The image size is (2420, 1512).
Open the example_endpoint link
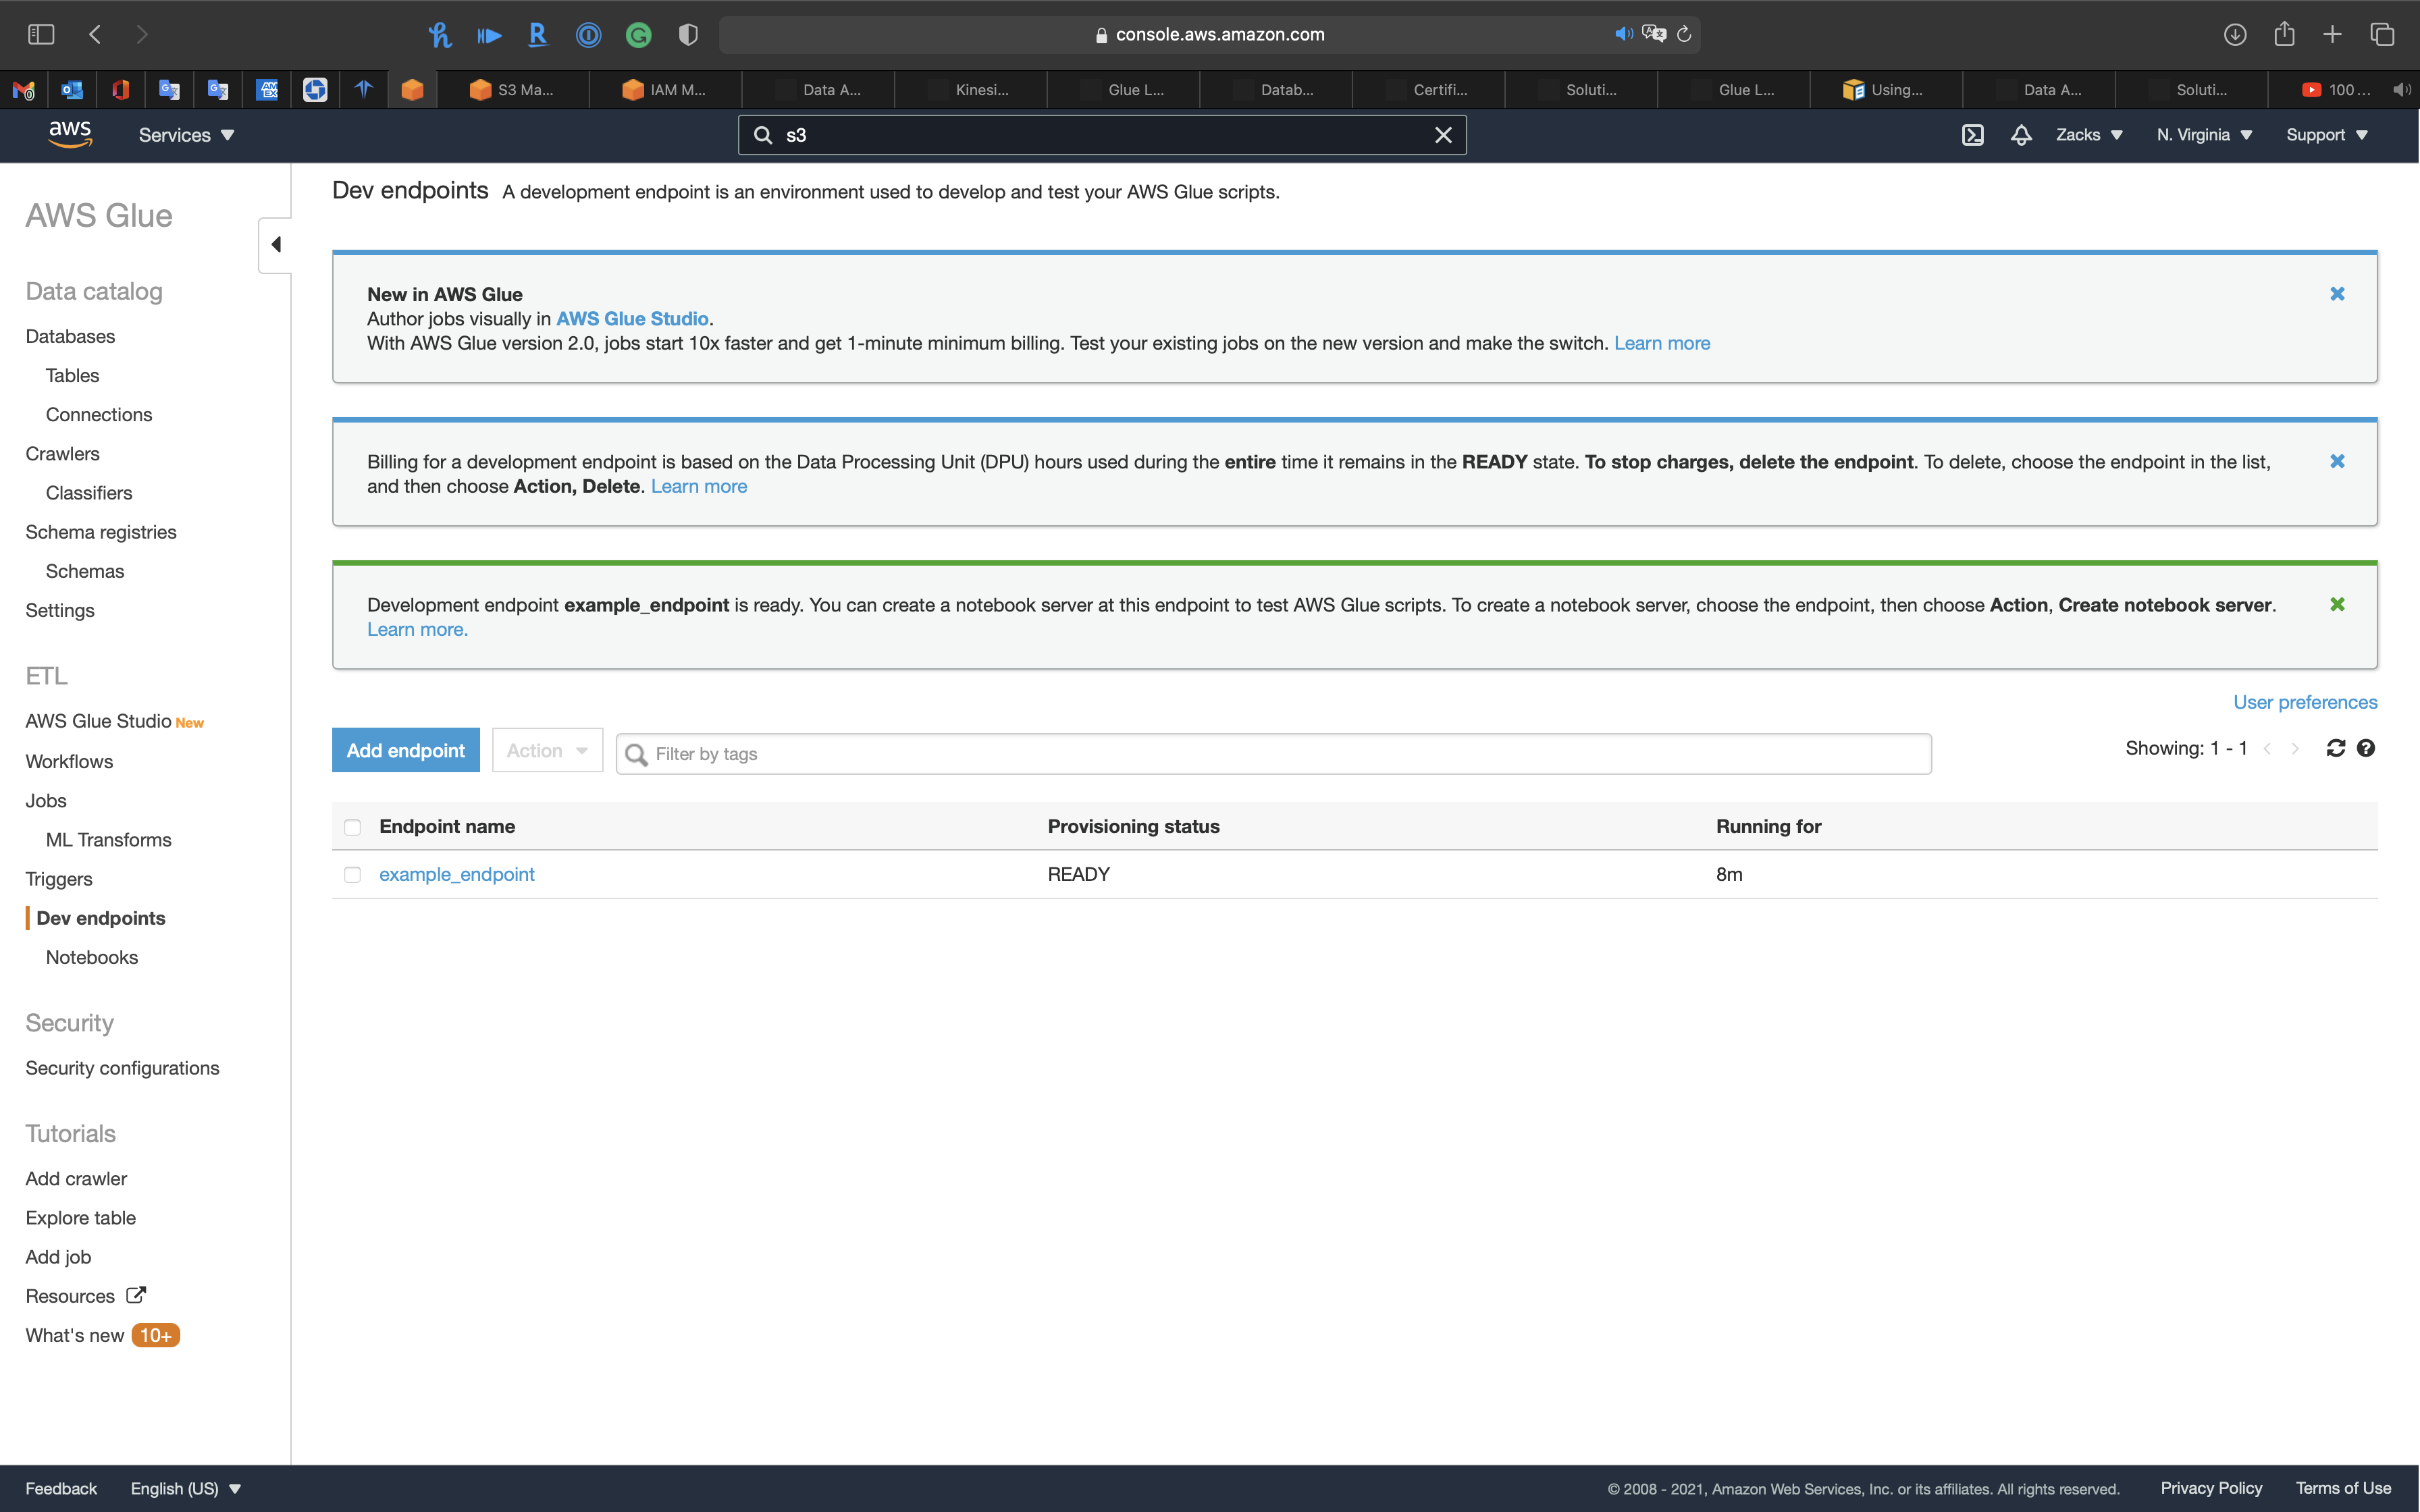click(456, 874)
